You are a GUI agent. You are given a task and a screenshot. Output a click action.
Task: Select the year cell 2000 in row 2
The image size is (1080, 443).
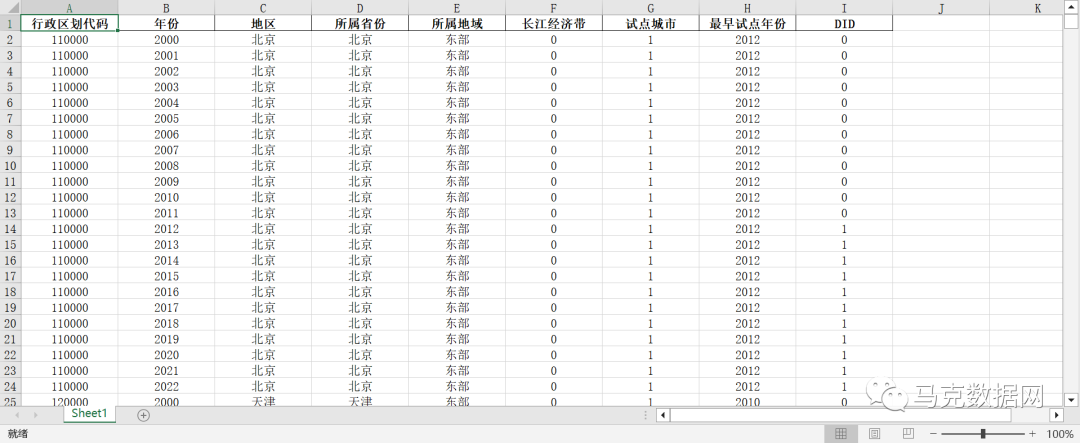click(166, 39)
